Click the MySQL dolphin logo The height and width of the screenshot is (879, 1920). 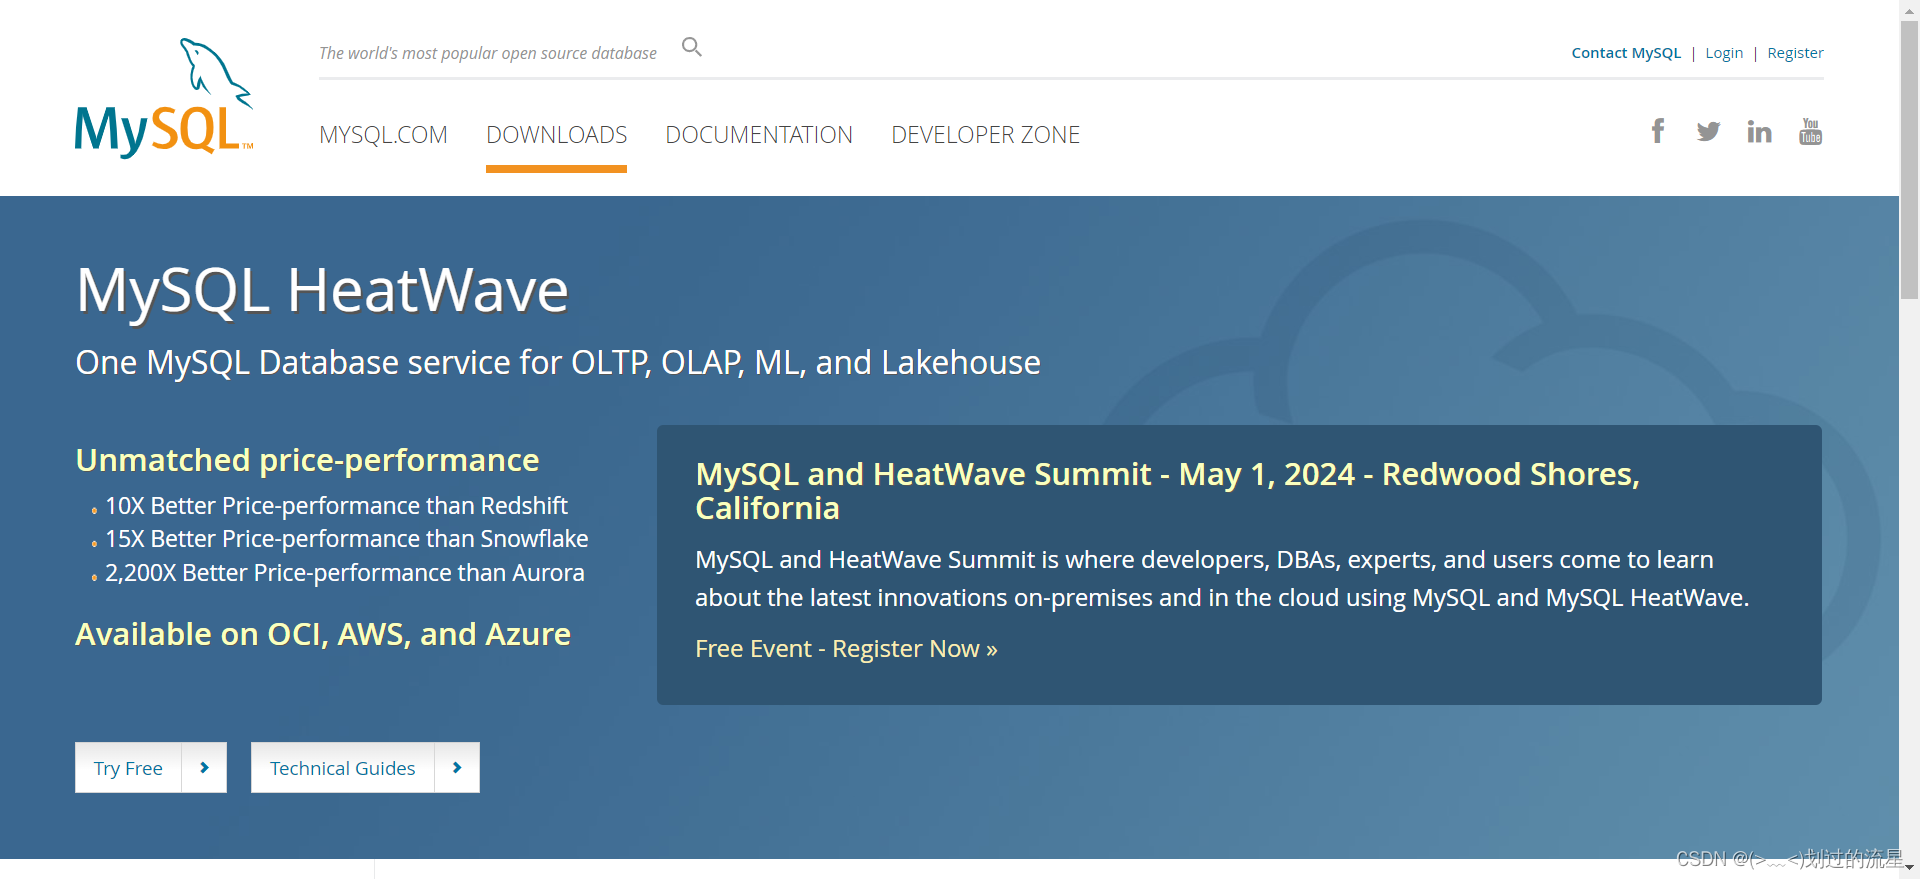164,97
